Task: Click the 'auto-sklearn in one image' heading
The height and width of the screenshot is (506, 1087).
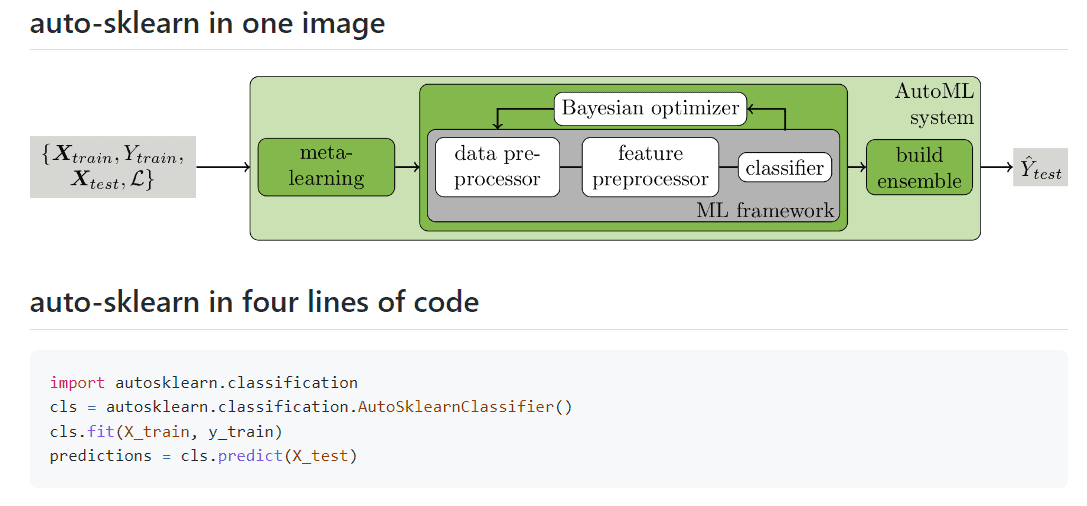Action: [207, 23]
